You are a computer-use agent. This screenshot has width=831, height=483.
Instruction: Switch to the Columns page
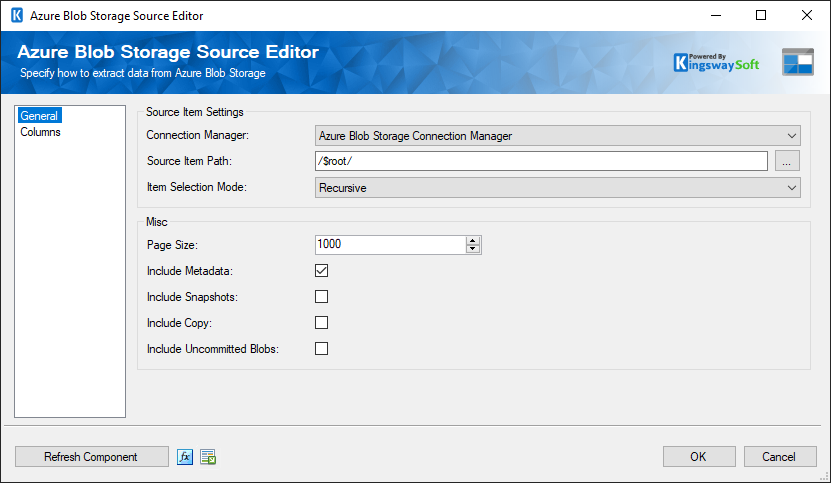[40, 132]
